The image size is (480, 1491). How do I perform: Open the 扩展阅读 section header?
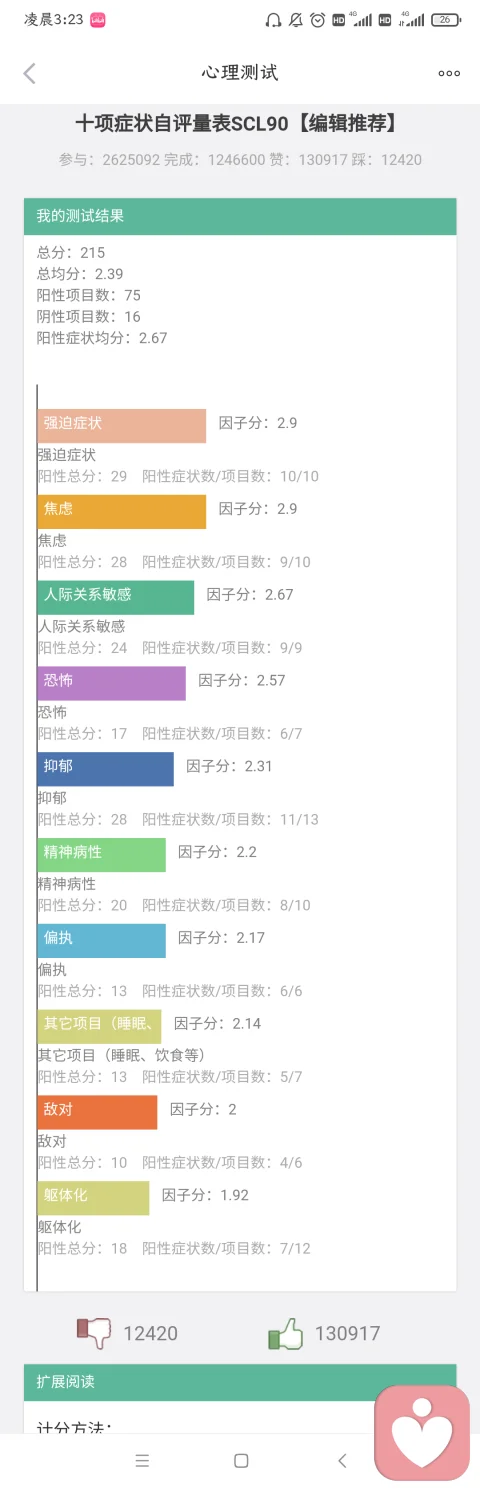240,1382
